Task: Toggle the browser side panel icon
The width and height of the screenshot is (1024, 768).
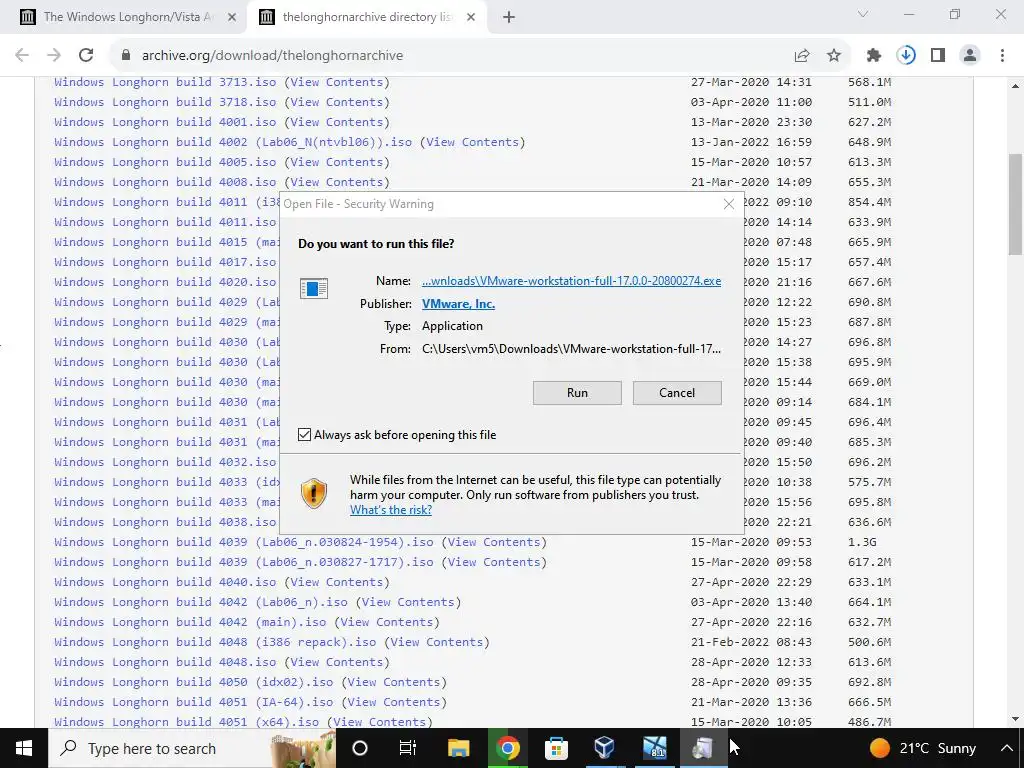Action: 938,56
